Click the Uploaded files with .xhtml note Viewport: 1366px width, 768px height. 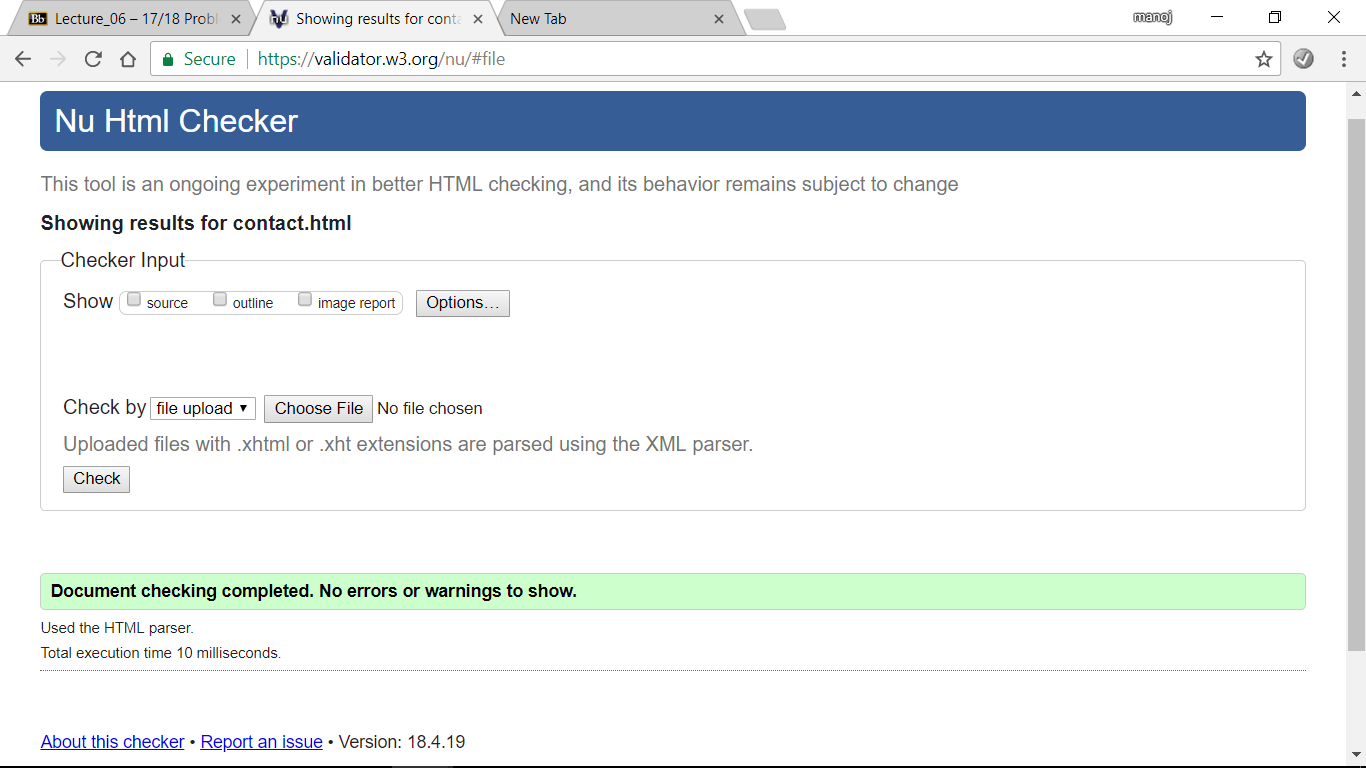[x=408, y=444]
